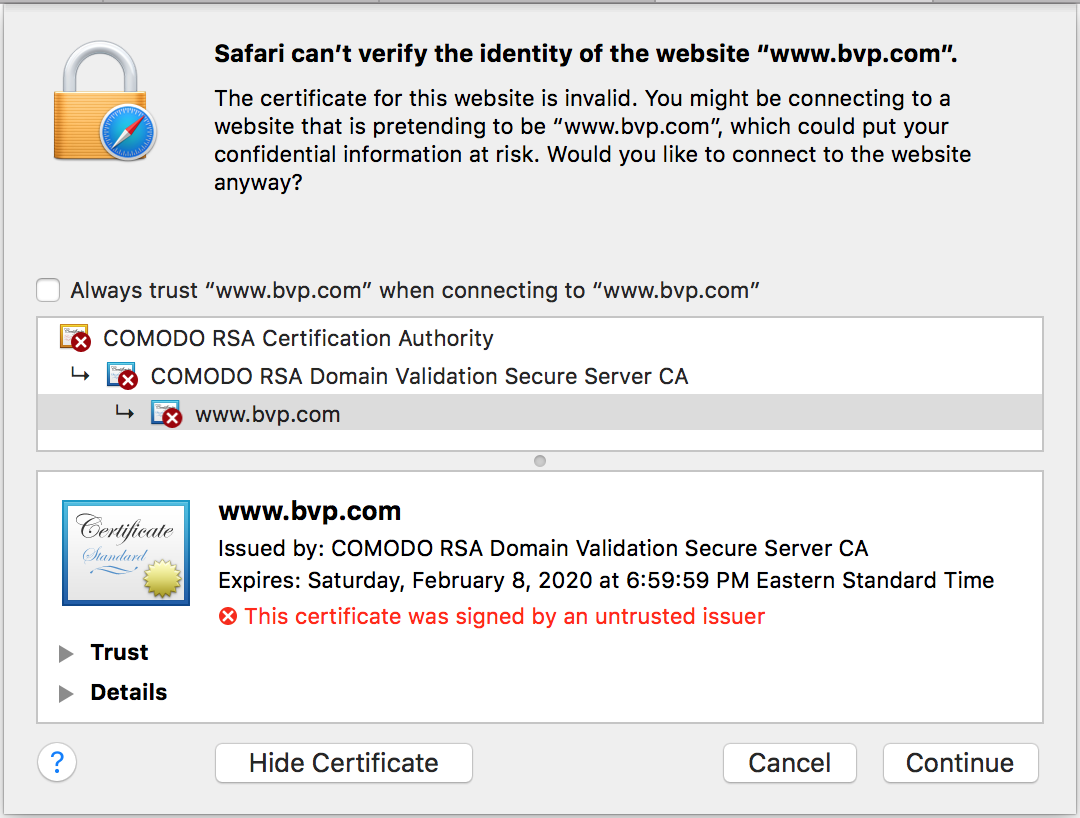
Task: Collapse the Trust disclosure triangle
Action: point(65,652)
